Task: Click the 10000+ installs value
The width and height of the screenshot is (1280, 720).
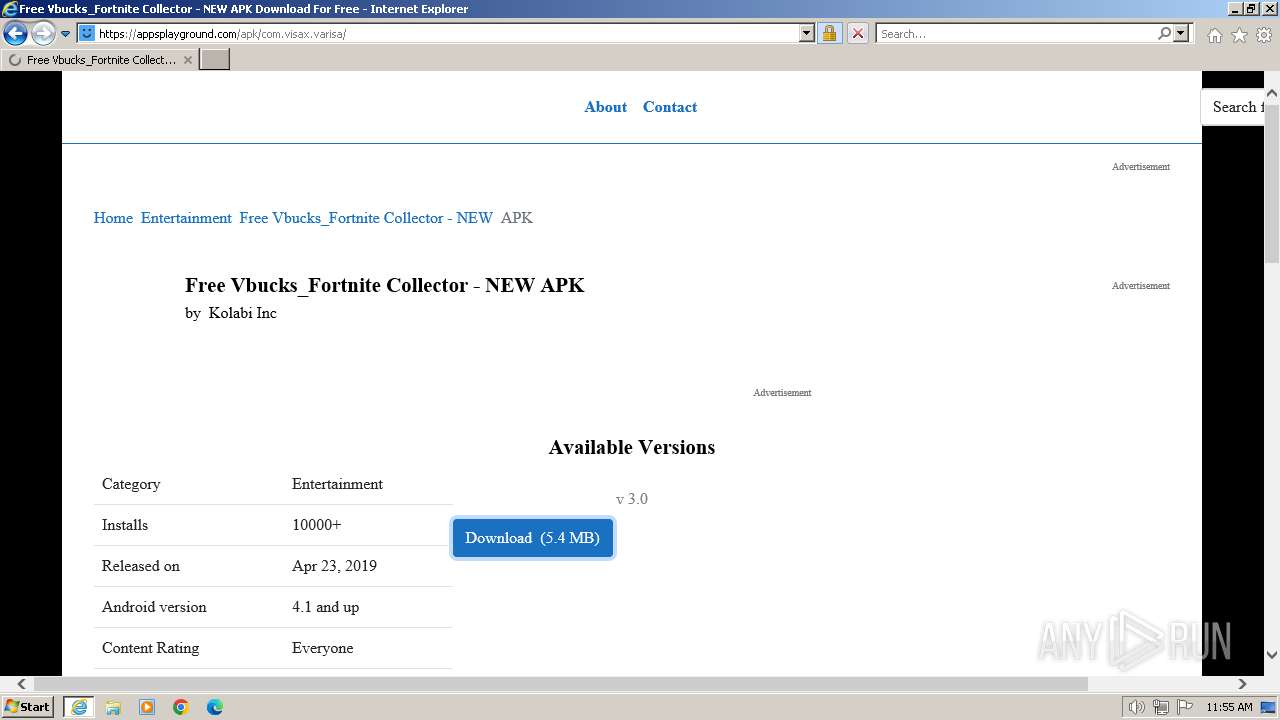Action: [316, 525]
